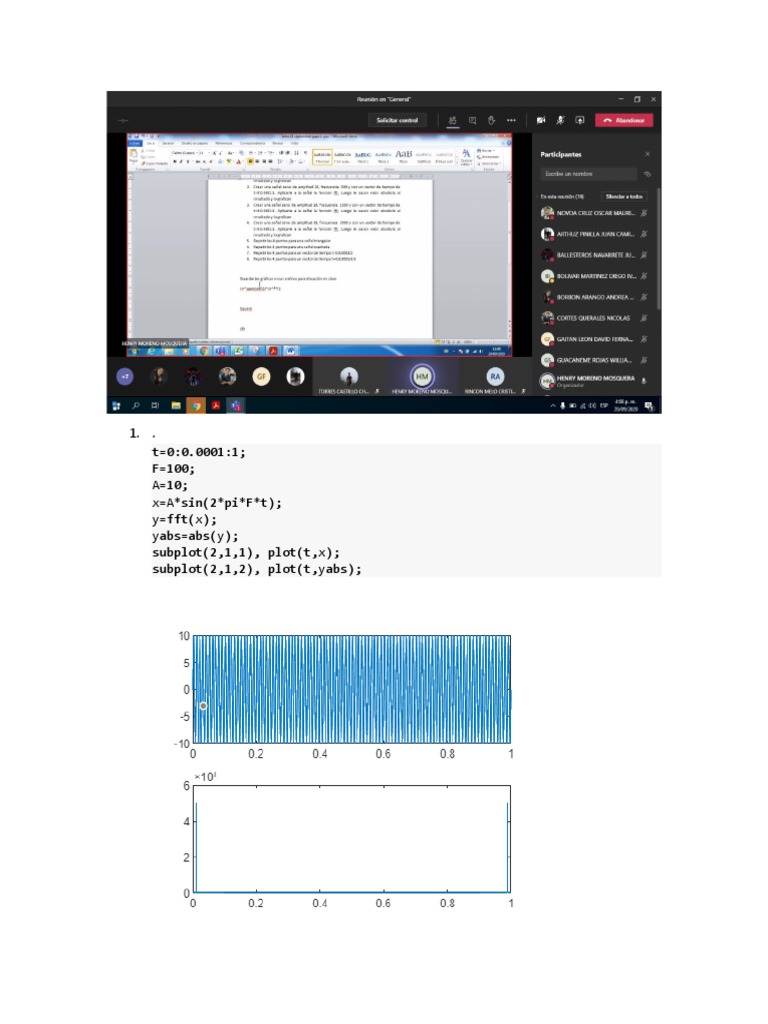Viewport: 768px width, 1024px height.
Task: Open the notification center icon
Action: click(x=648, y=406)
